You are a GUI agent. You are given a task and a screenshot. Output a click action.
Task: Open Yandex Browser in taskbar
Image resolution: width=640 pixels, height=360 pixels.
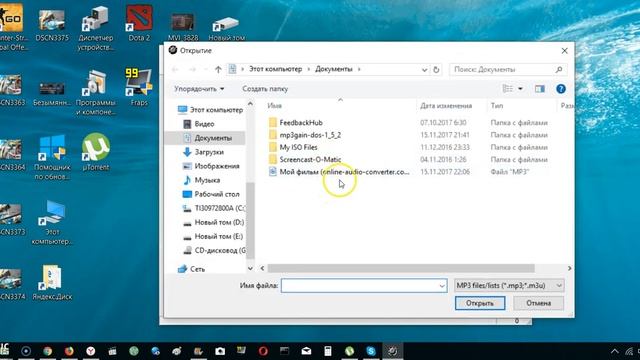(91, 351)
